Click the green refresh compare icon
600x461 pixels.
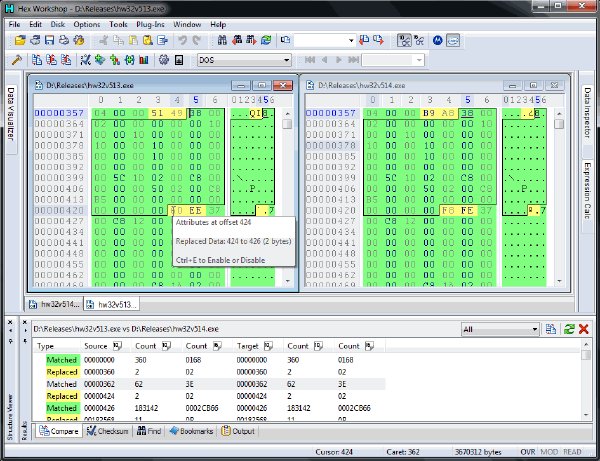pos(569,329)
